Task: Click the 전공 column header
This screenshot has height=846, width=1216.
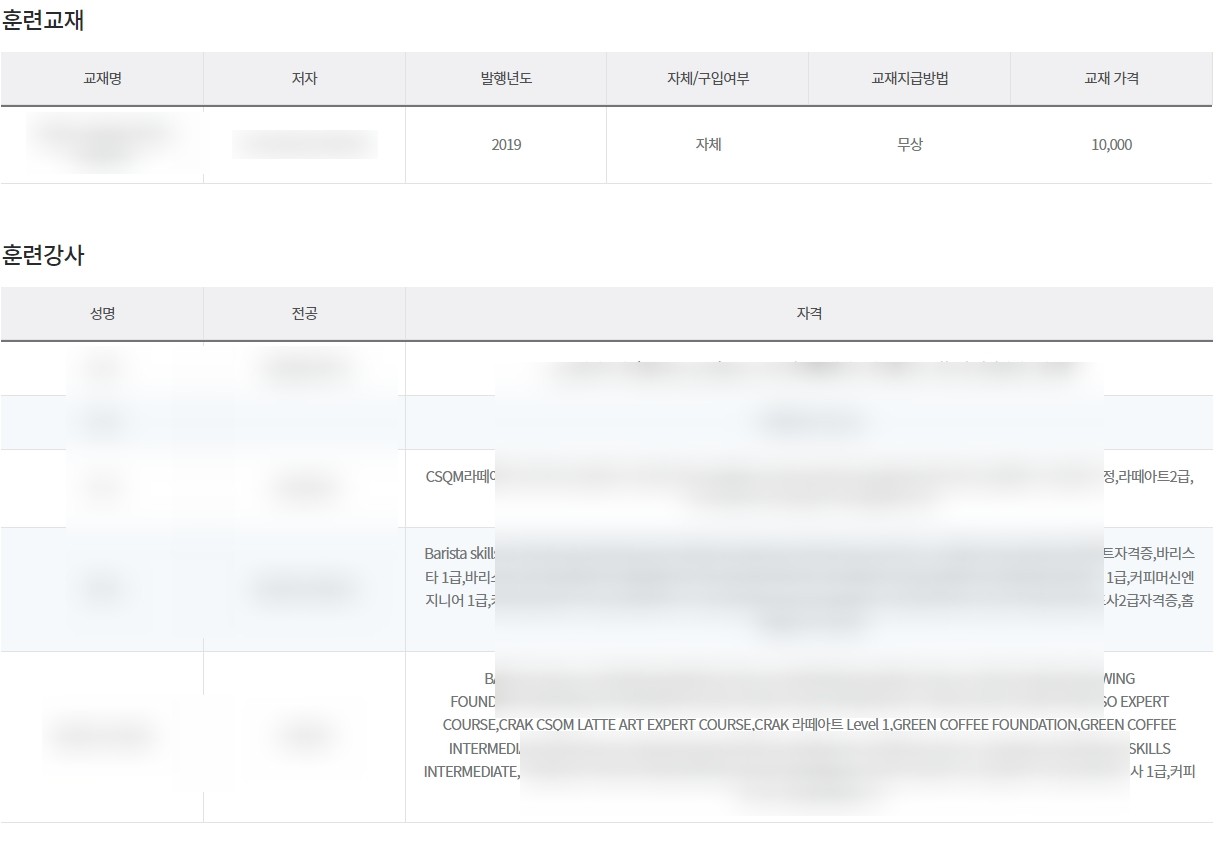Action: click(304, 313)
